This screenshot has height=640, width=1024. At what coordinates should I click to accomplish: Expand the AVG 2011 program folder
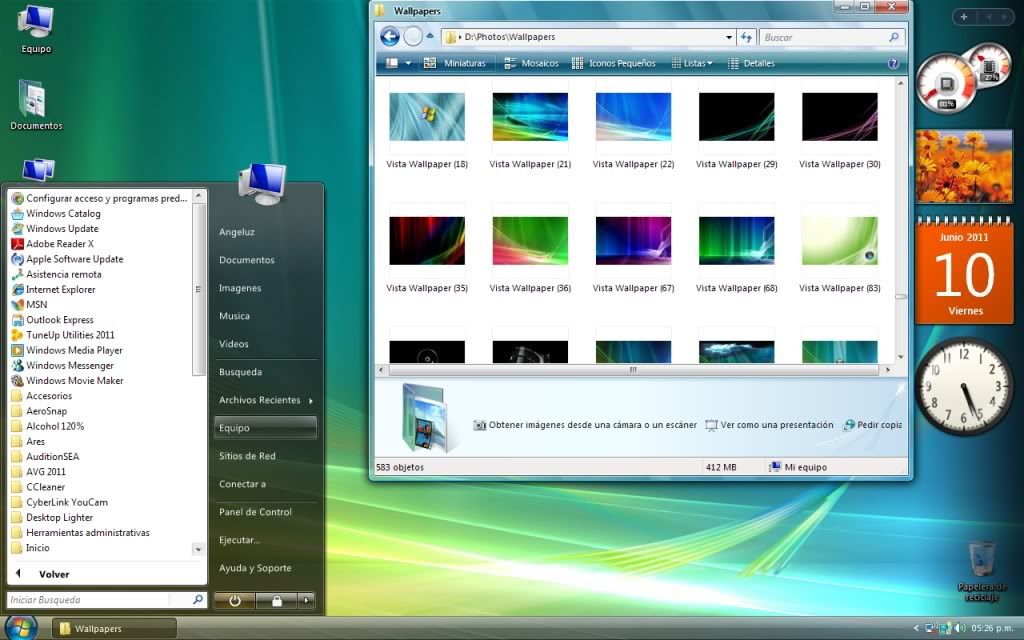tap(39, 472)
